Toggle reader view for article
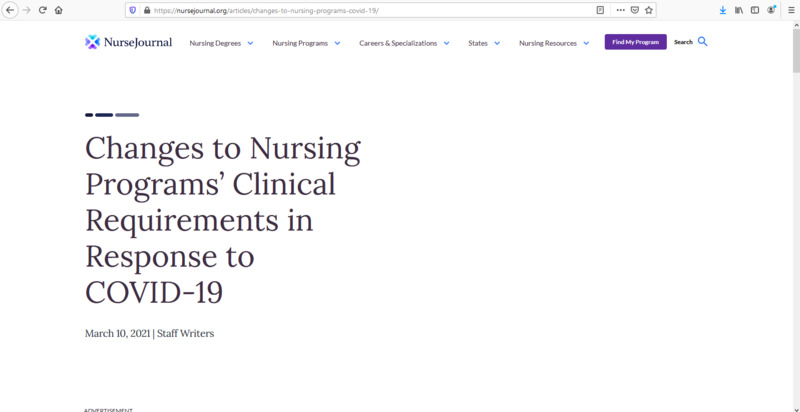This screenshot has height=412, width=800. [600, 10]
